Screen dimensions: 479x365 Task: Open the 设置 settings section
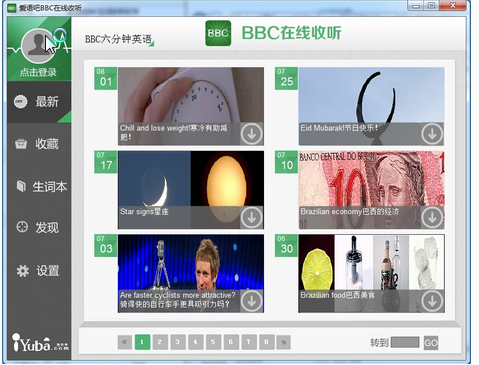coord(39,271)
